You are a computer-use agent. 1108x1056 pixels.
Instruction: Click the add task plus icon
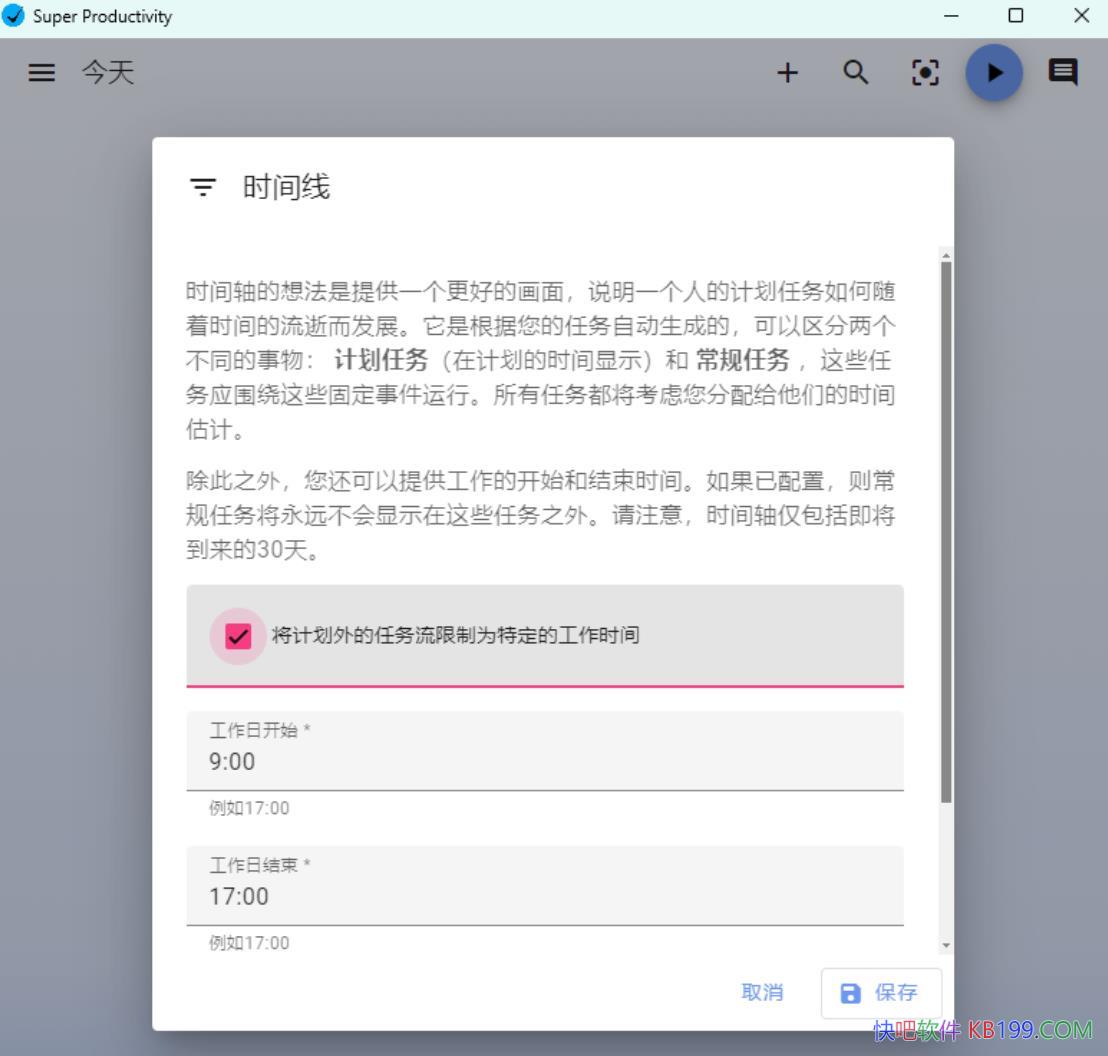(788, 73)
